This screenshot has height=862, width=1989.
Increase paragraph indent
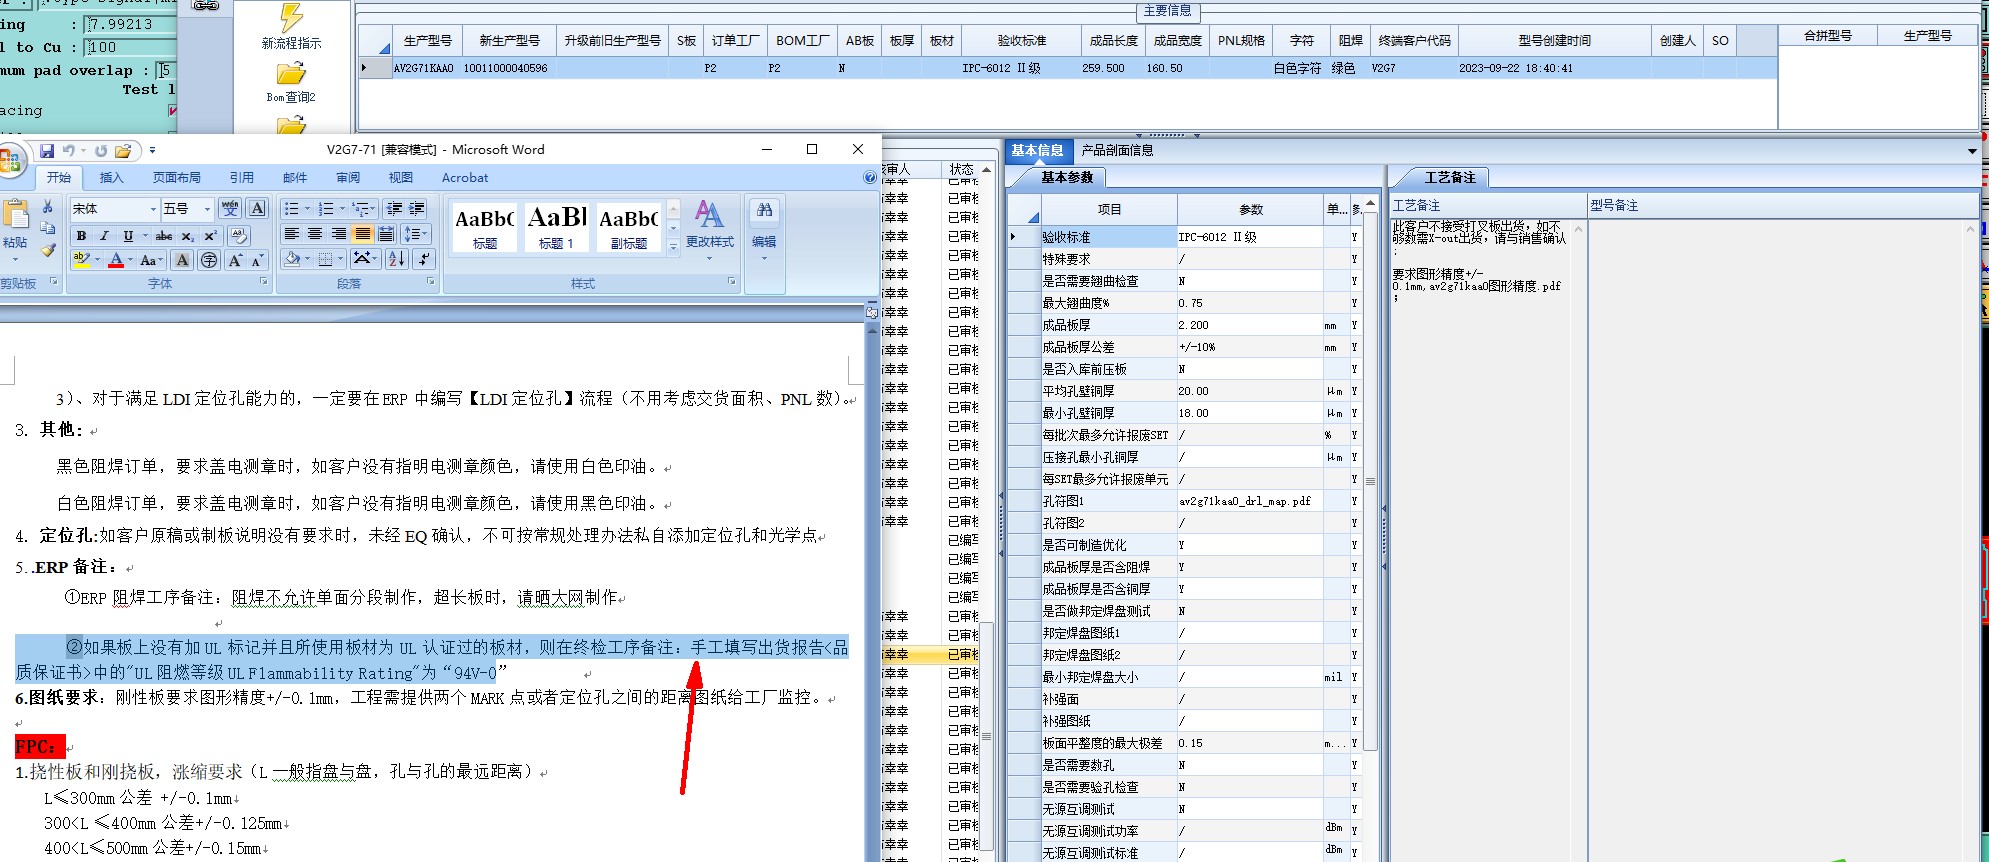click(417, 208)
